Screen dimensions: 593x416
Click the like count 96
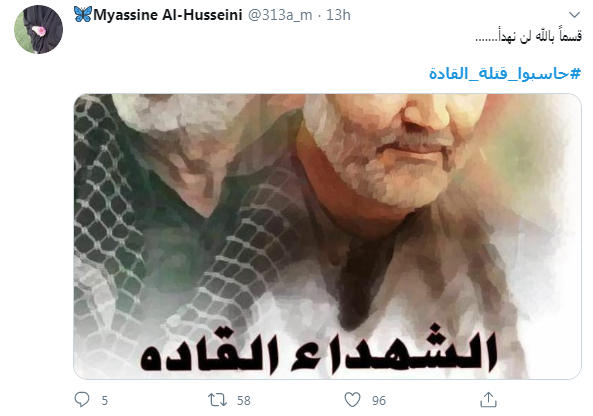point(379,400)
